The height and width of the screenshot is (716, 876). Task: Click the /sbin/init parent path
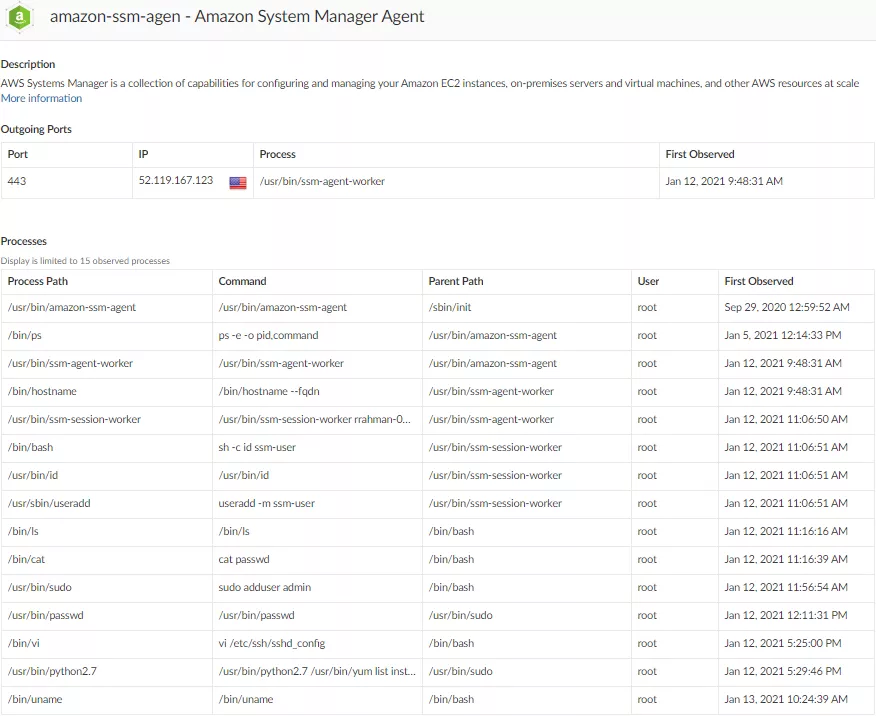pos(450,307)
